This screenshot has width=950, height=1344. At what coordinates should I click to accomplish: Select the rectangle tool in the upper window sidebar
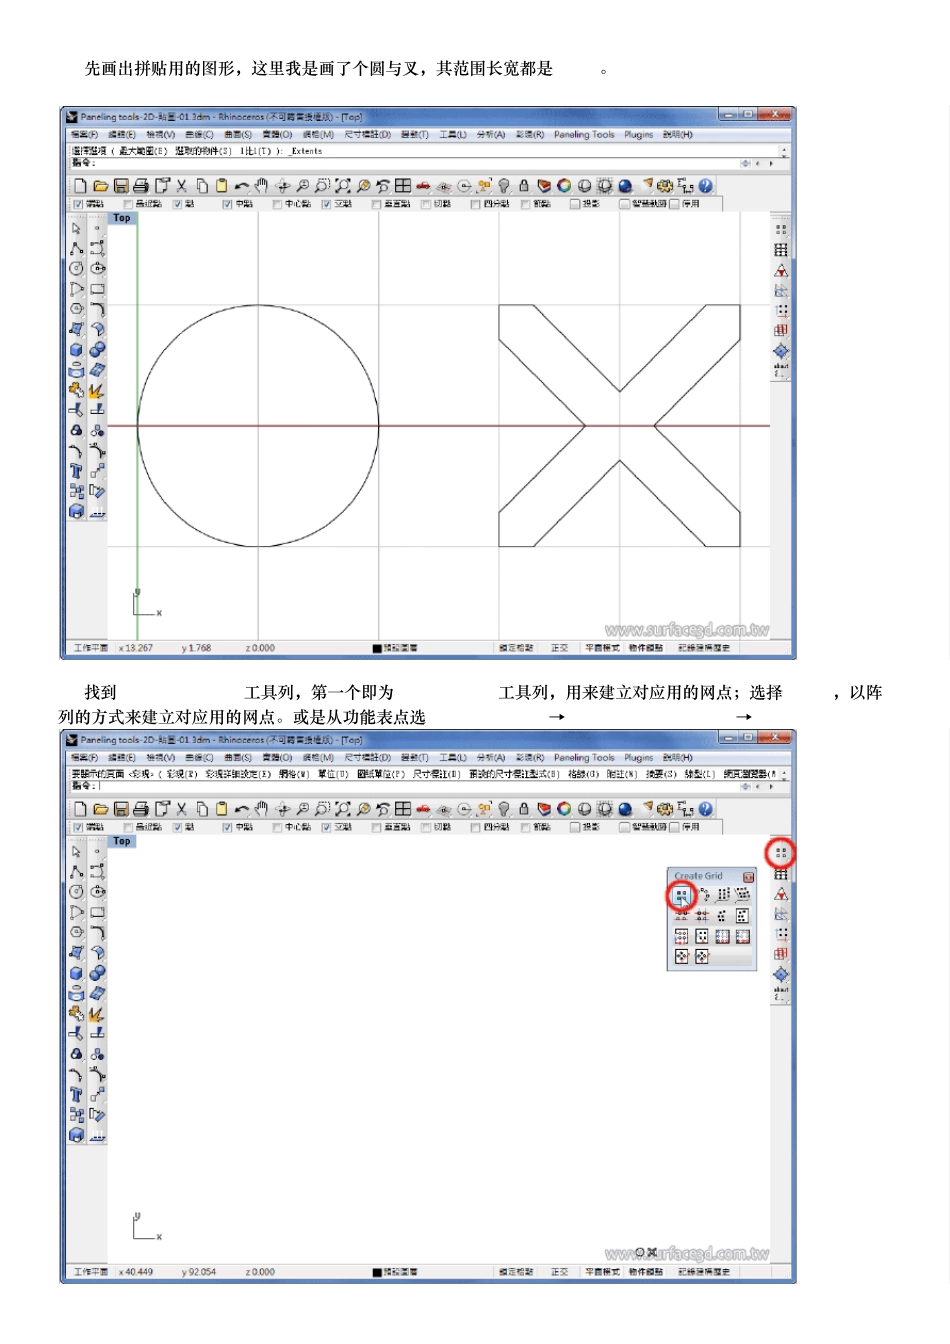[97, 289]
